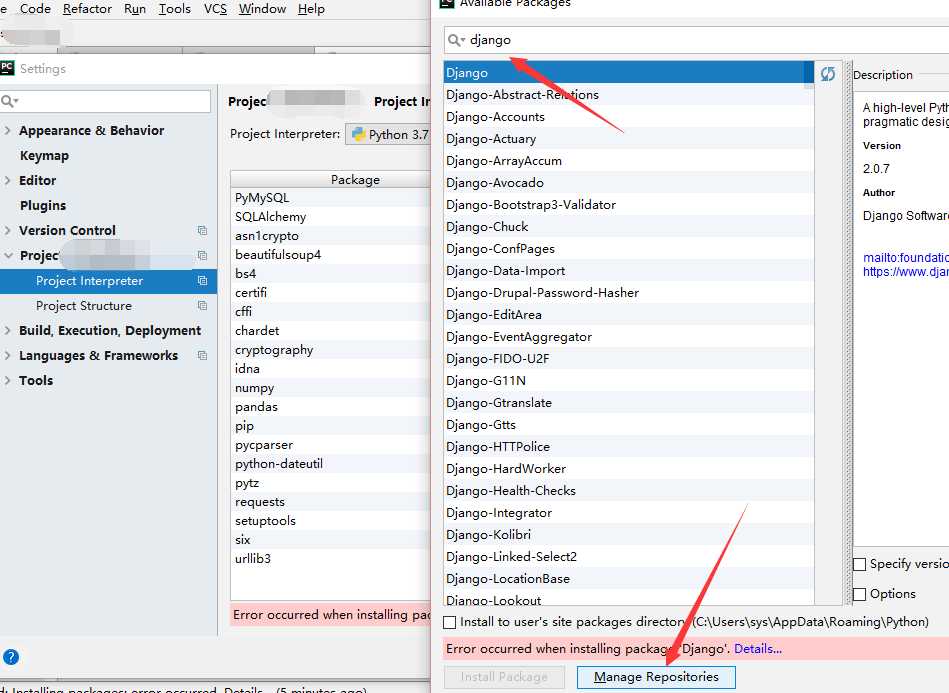The height and width of the screenshot is (693, 949).
Task: Open the Code menu
Action: [35, 9]
